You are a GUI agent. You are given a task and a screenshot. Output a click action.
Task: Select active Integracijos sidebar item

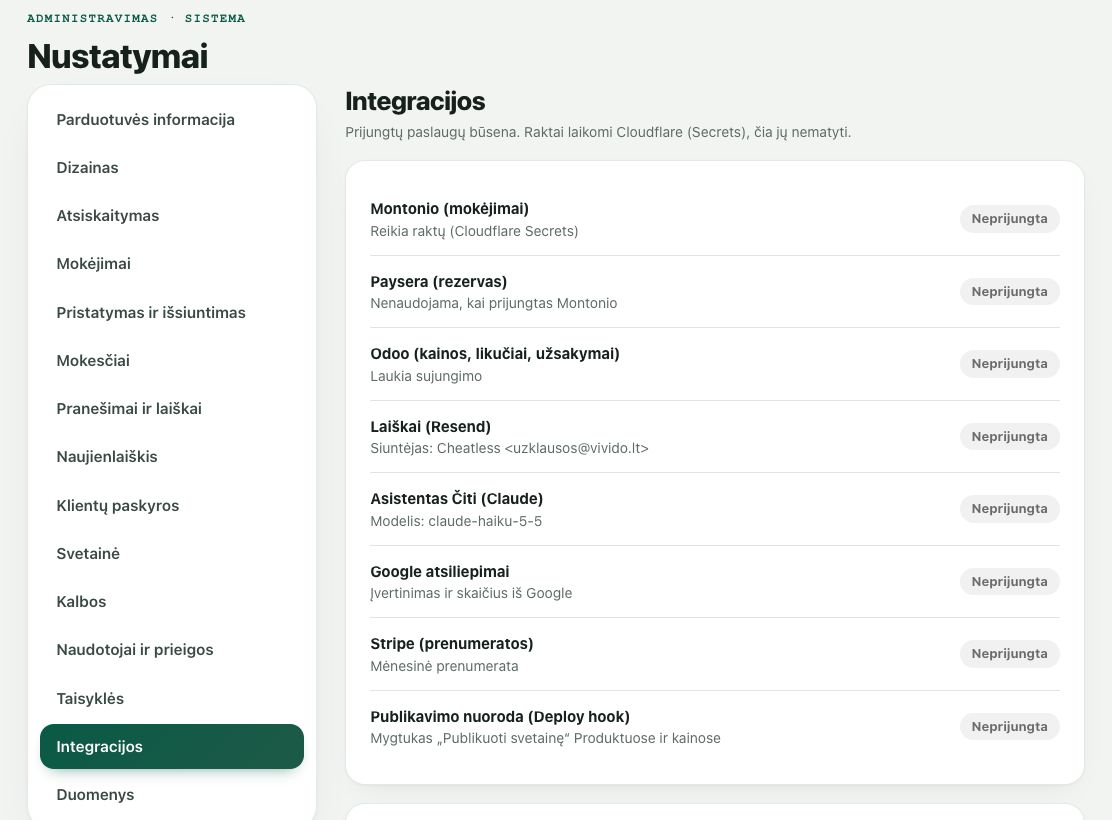(172, 746)
